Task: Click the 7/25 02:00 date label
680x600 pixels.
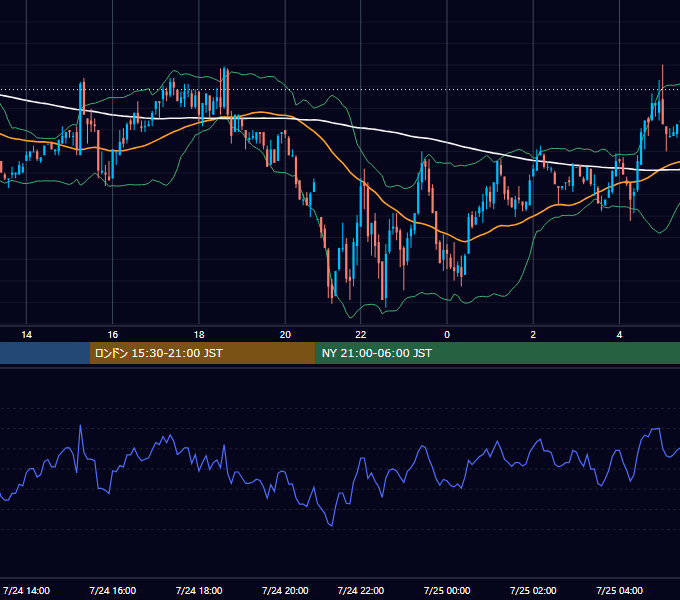Action: click(x=533, y=590)
